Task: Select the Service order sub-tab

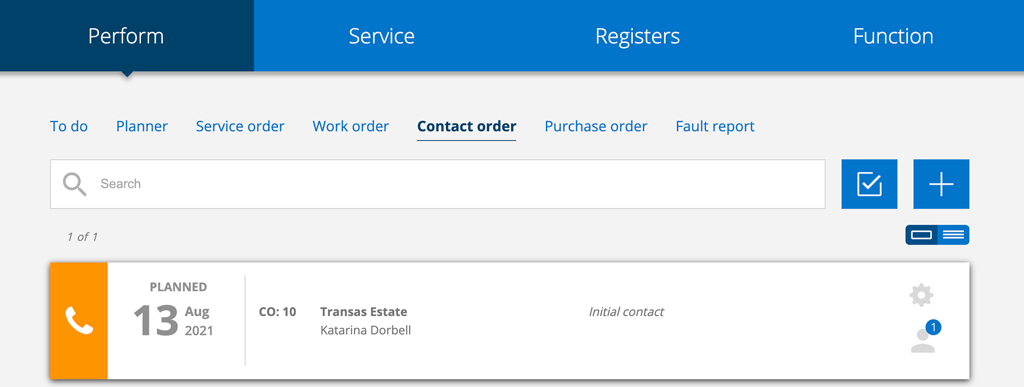Action: [x=240, y=126]
